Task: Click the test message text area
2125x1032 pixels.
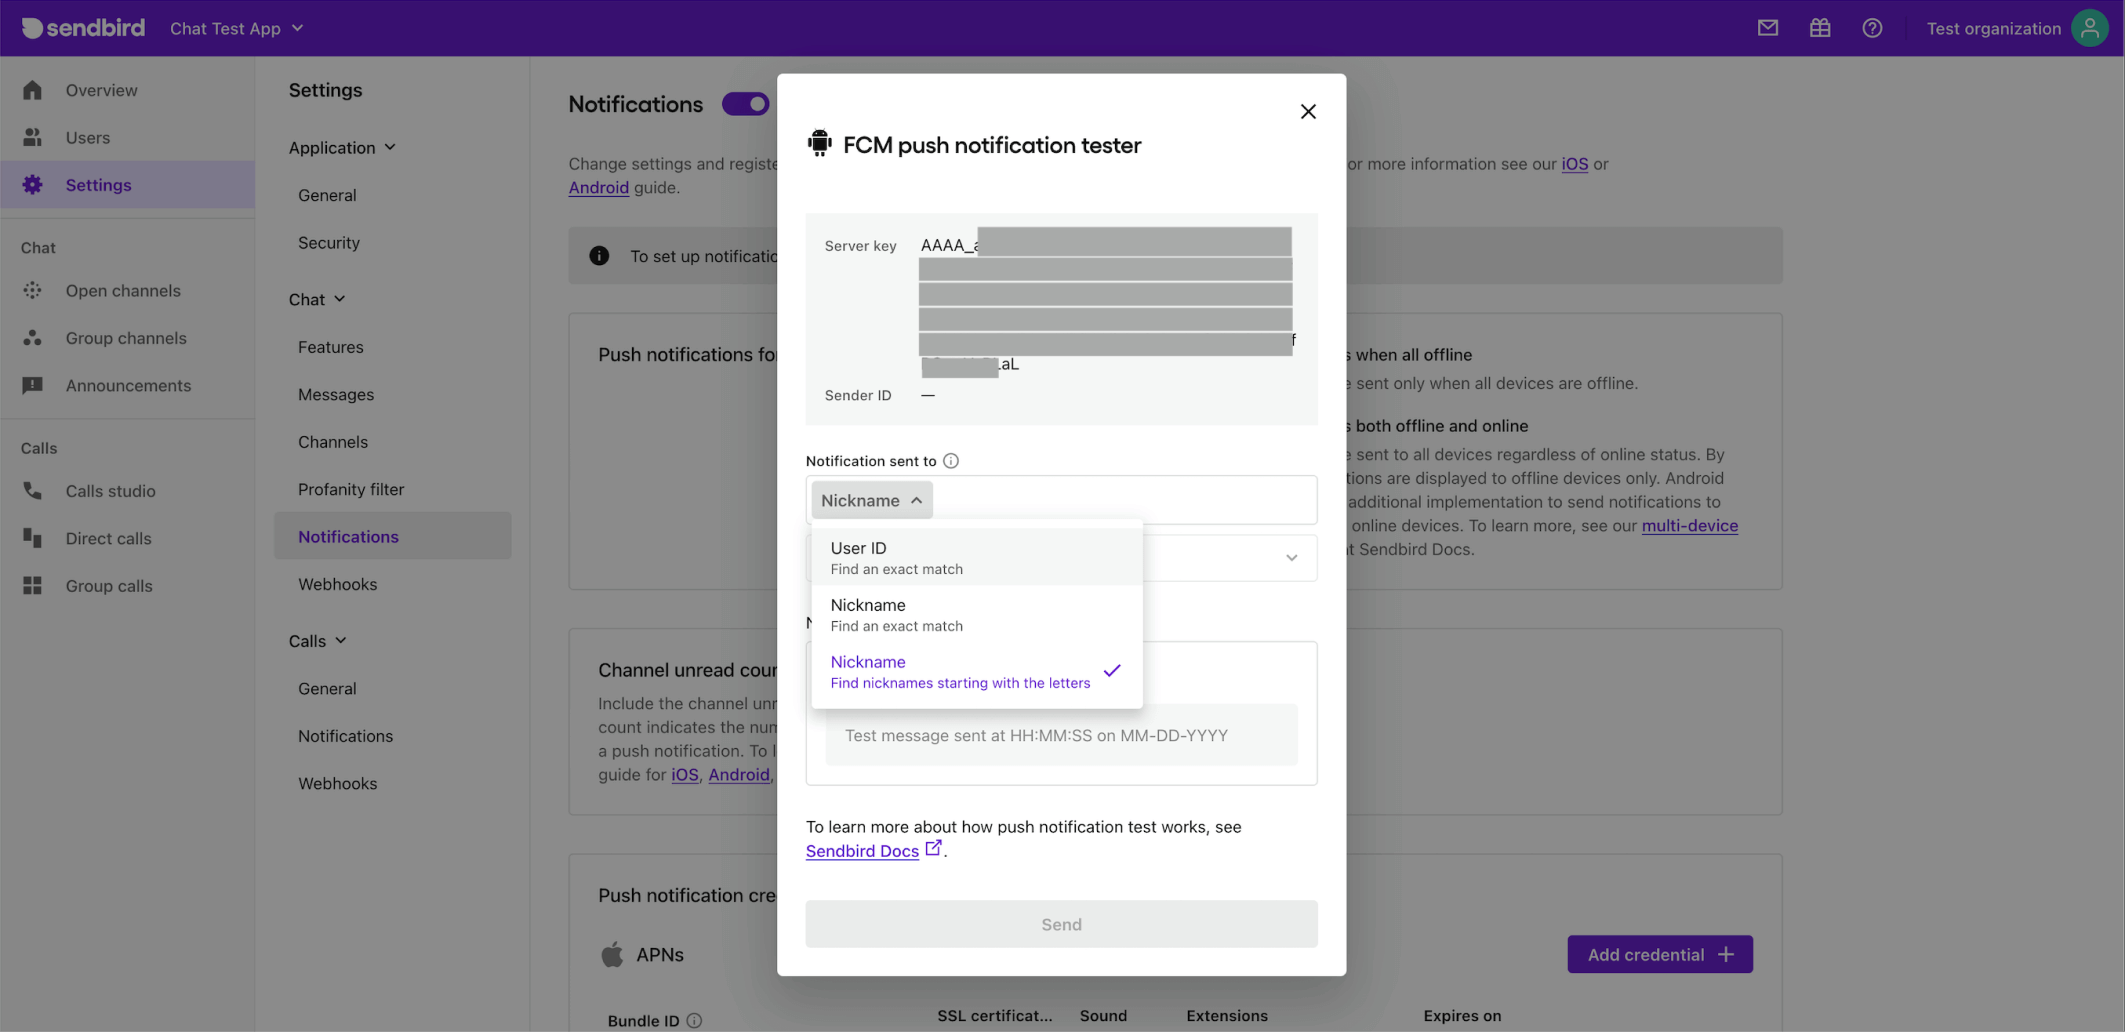Action: (1062, 735)
